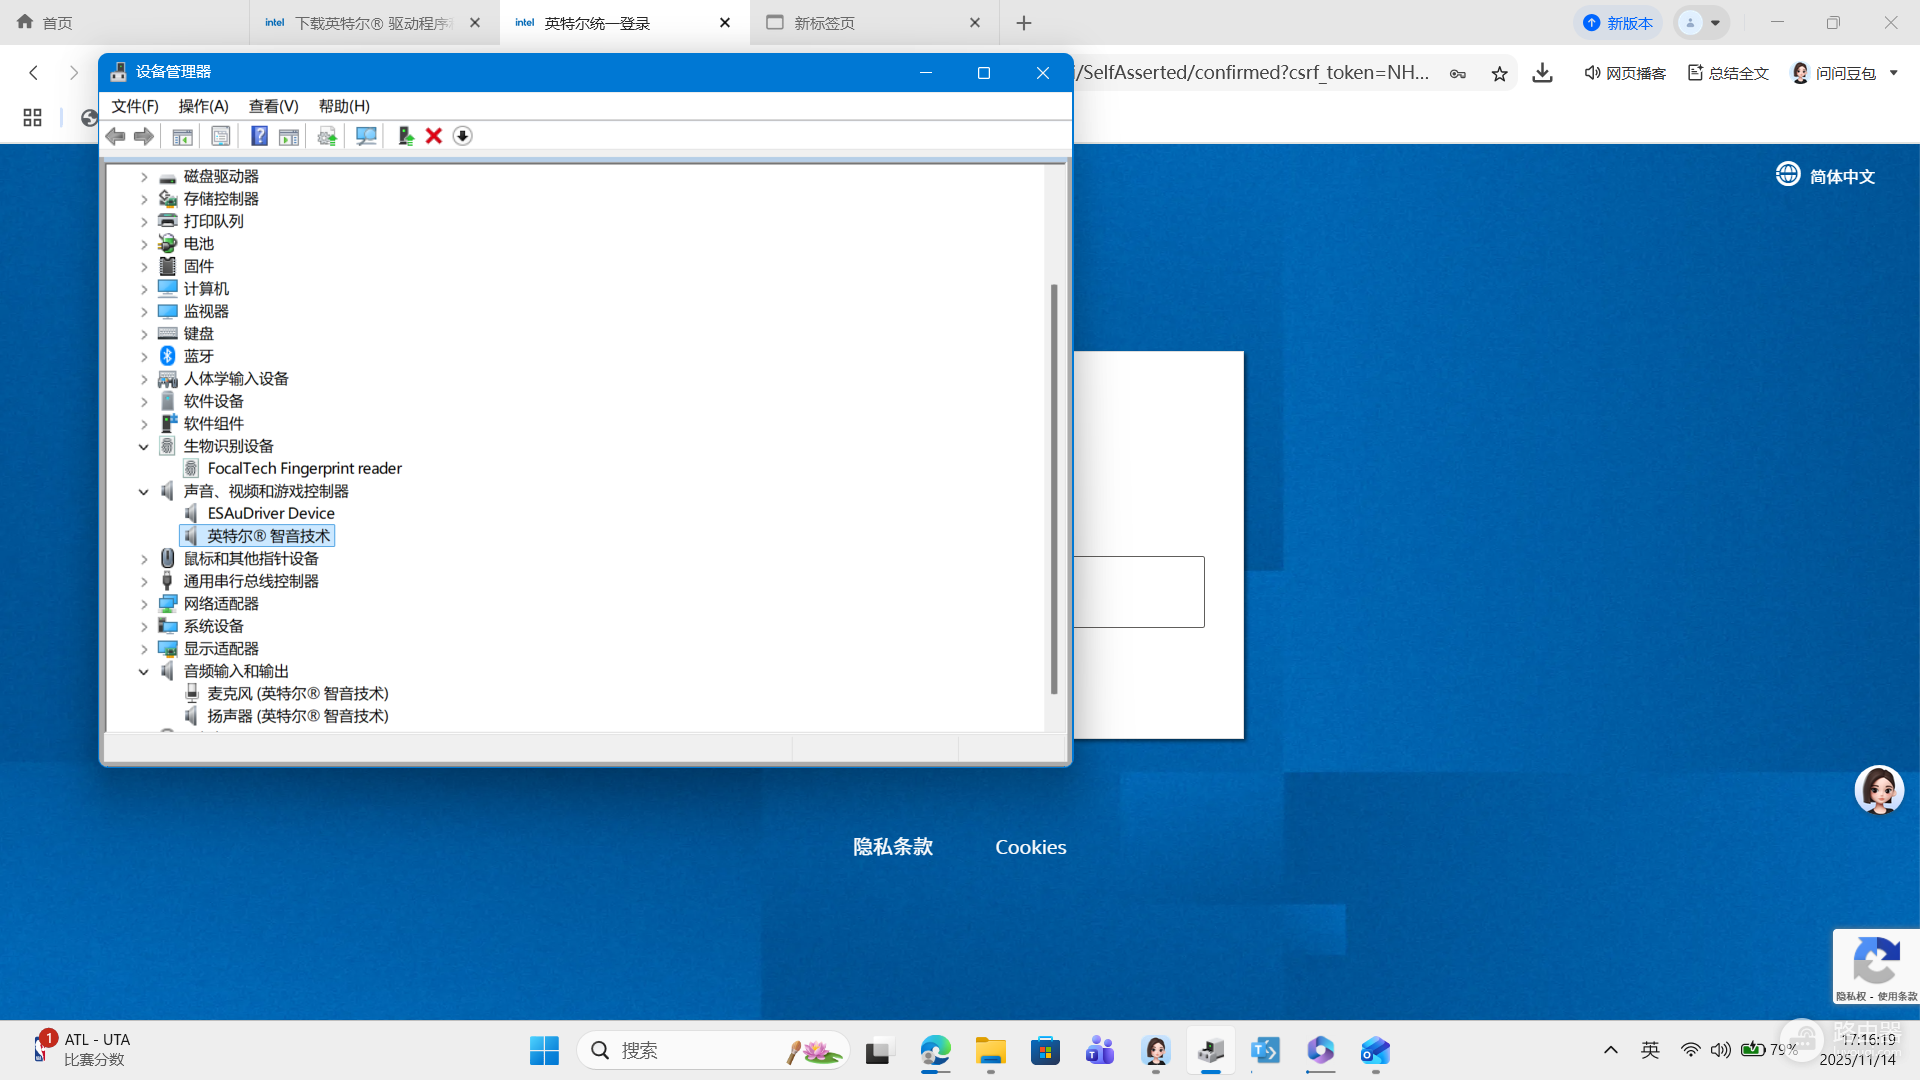Open the Windows Start button

click(544, 1050)
